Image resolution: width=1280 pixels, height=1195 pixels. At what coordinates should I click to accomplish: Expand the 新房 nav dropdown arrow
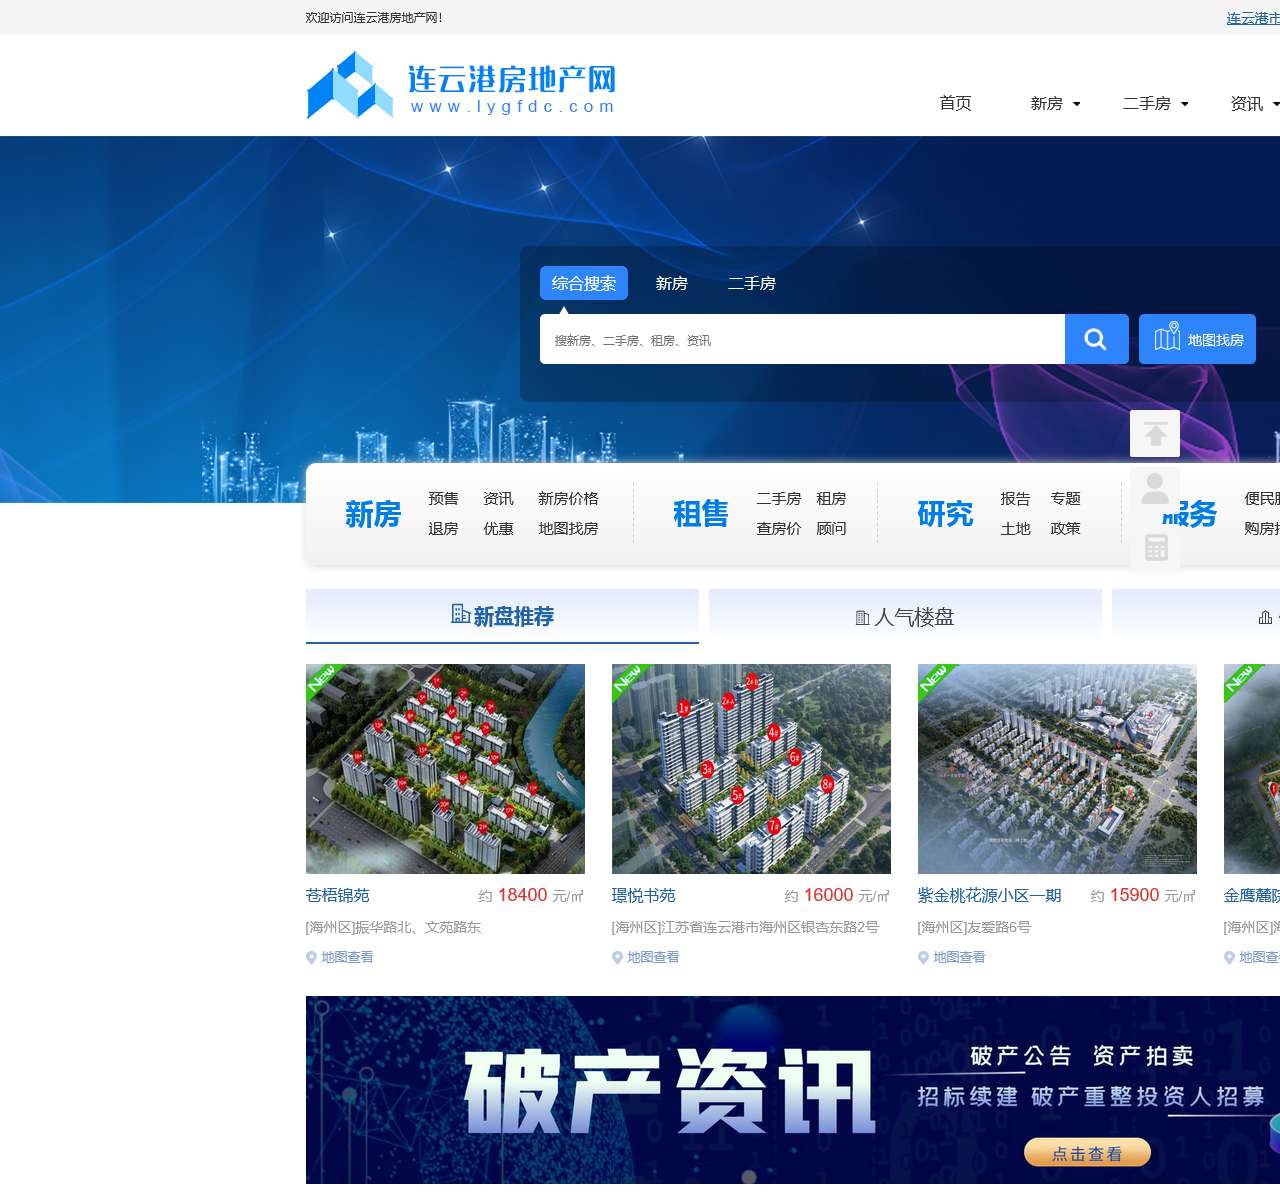point(1077,104)
